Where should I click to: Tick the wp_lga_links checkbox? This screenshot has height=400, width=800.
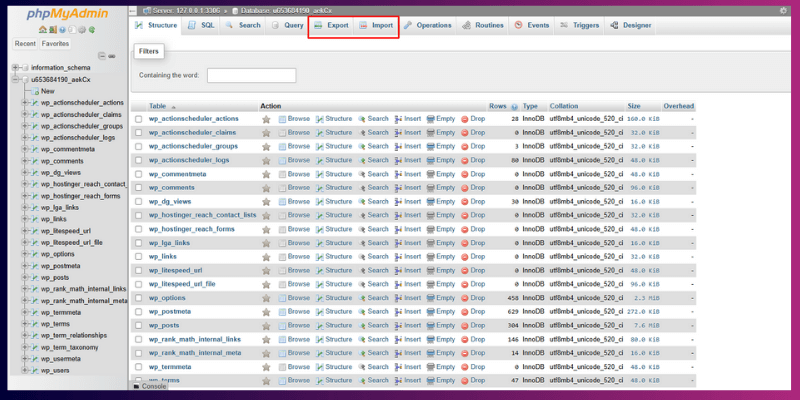point(138,243)
